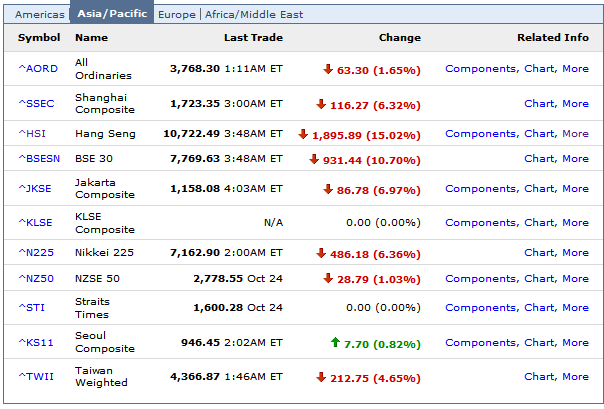Open the ^NZ50 symbol link
Image resolution: width=604 pixels, height=409 pixels.
36,278
